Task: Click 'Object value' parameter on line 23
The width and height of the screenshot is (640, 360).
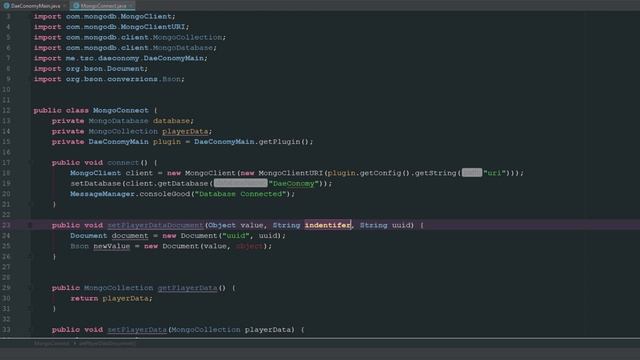Action: point(236,225)
